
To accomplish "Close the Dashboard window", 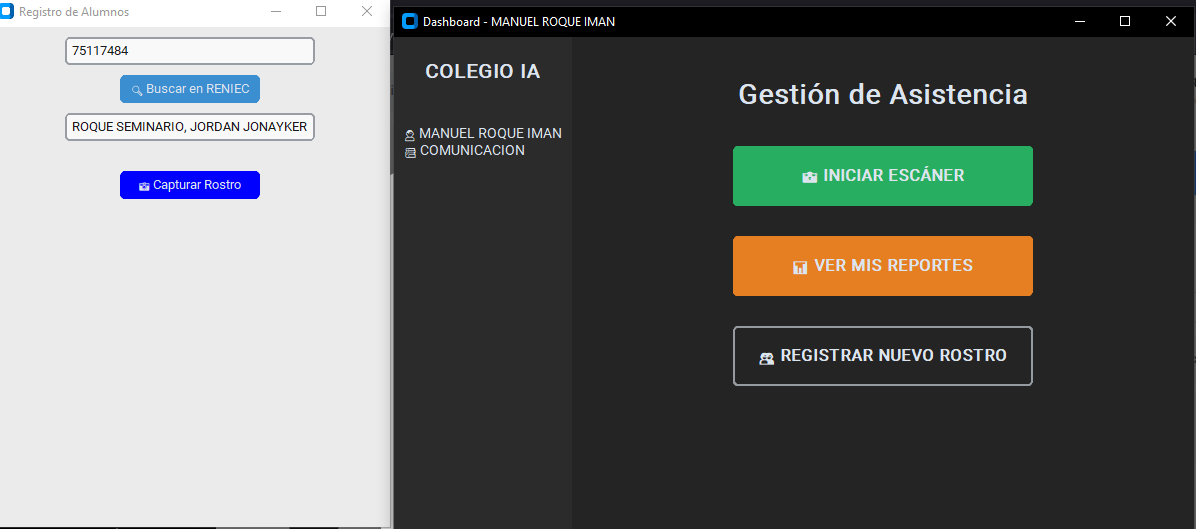I will click(x=1171, y=21).
